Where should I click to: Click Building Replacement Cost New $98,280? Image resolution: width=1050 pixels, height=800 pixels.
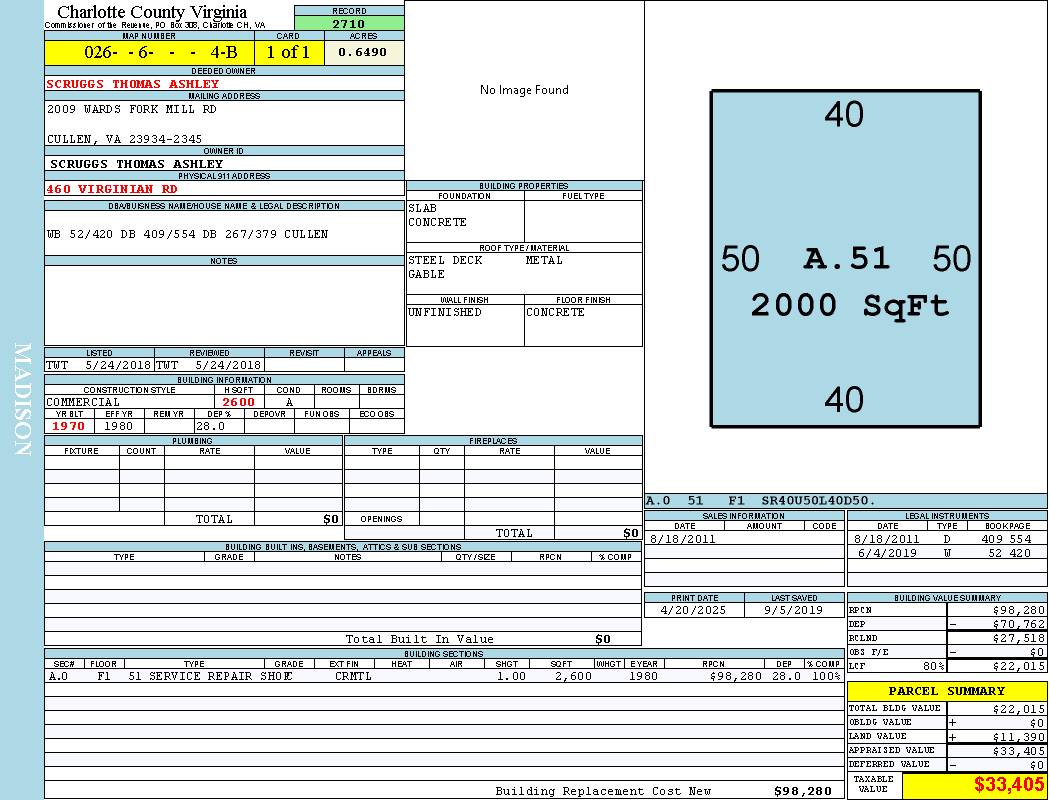(803, 791)
